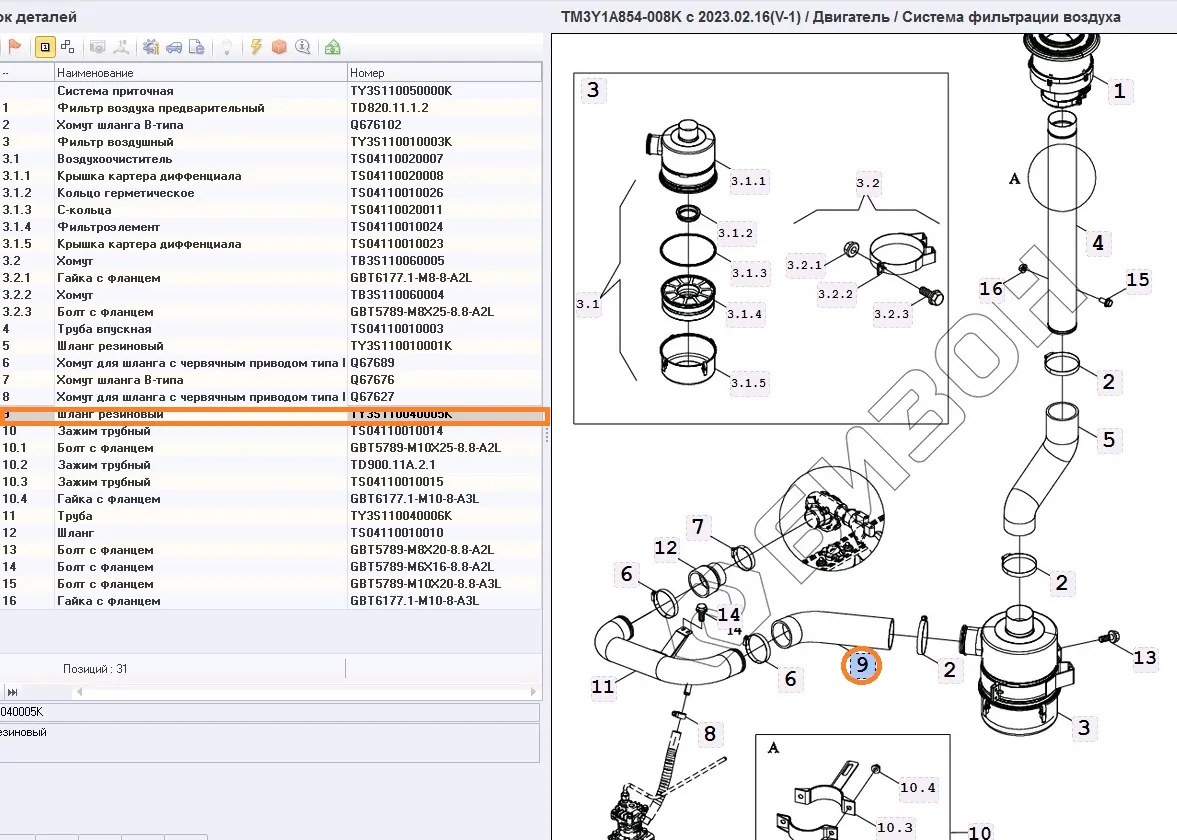Open the gear with info icon
The width and height of the screenshot is (1177, 840).
(x=152, y=47)
